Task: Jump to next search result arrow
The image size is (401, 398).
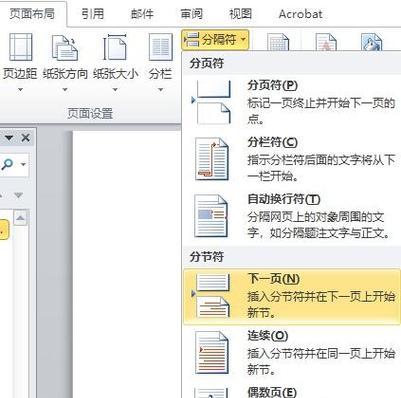Action: point(18,195)
